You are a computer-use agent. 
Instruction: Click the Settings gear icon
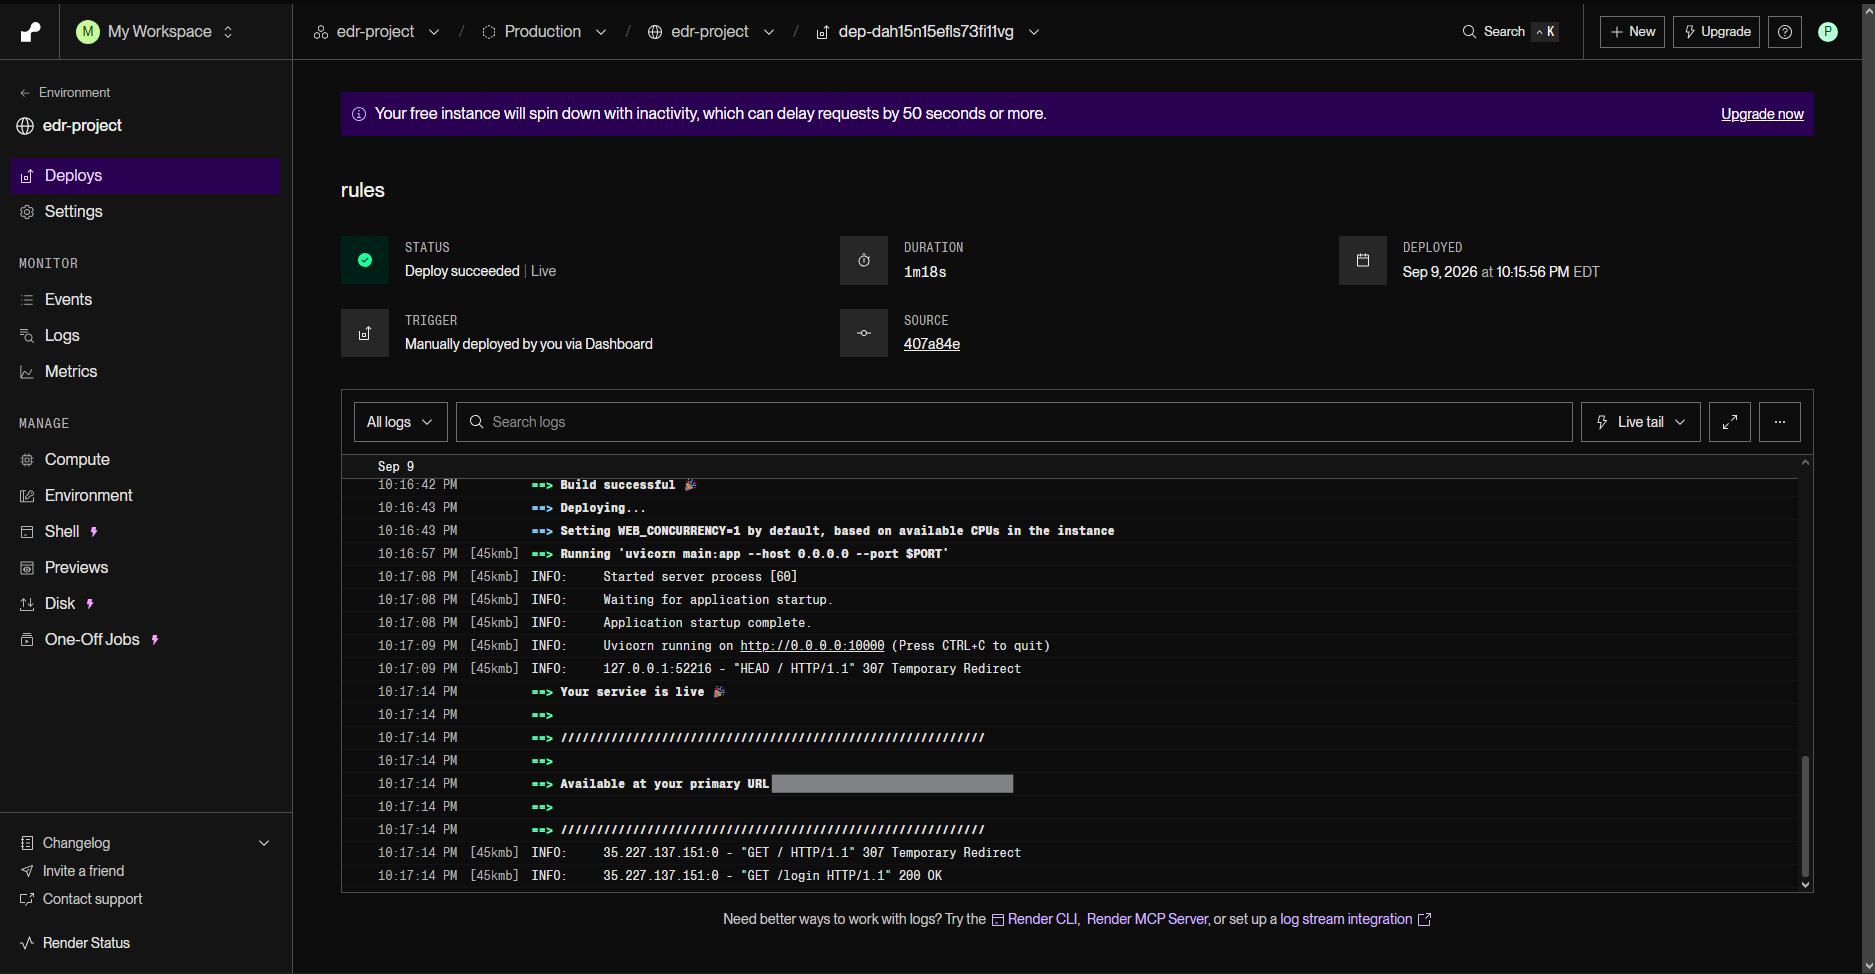pyautogui.click(x=27, y=212)
